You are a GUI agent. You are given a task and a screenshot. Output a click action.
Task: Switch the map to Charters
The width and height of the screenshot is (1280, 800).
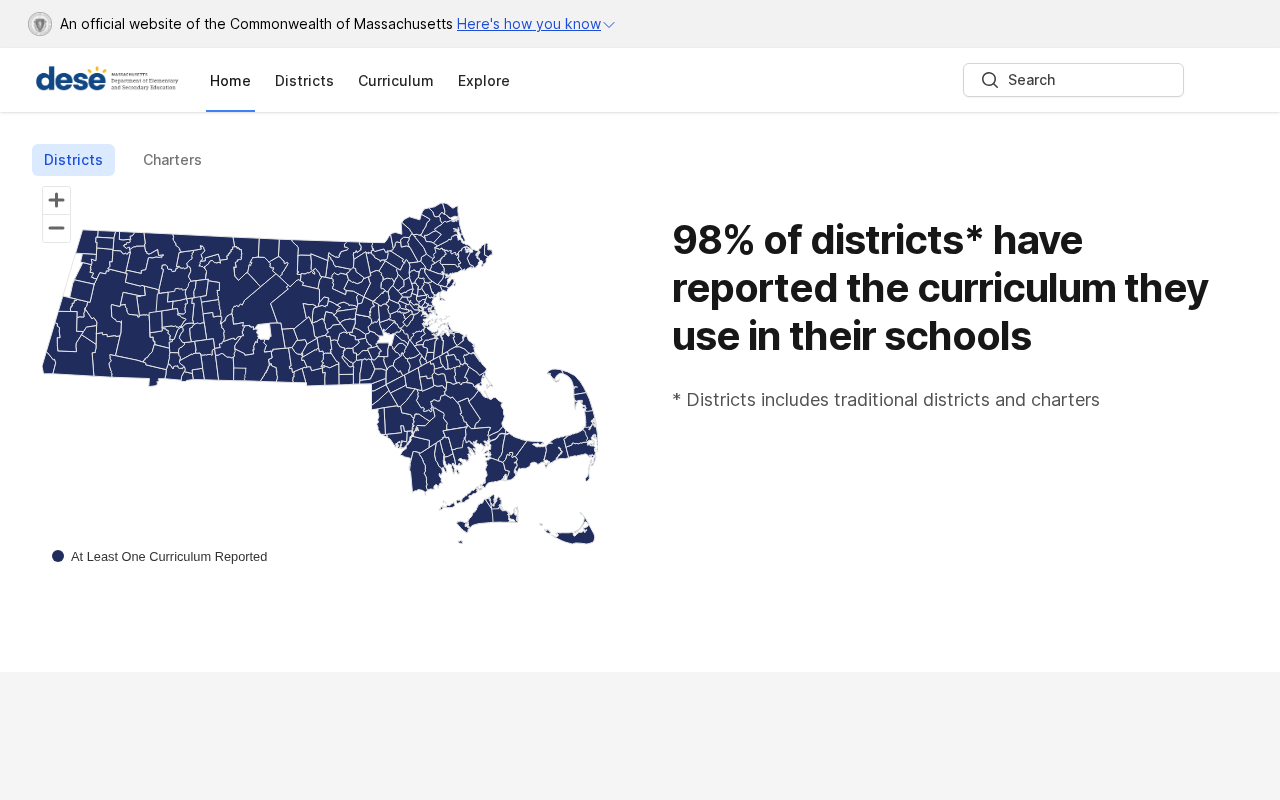(x=172, y=160)
